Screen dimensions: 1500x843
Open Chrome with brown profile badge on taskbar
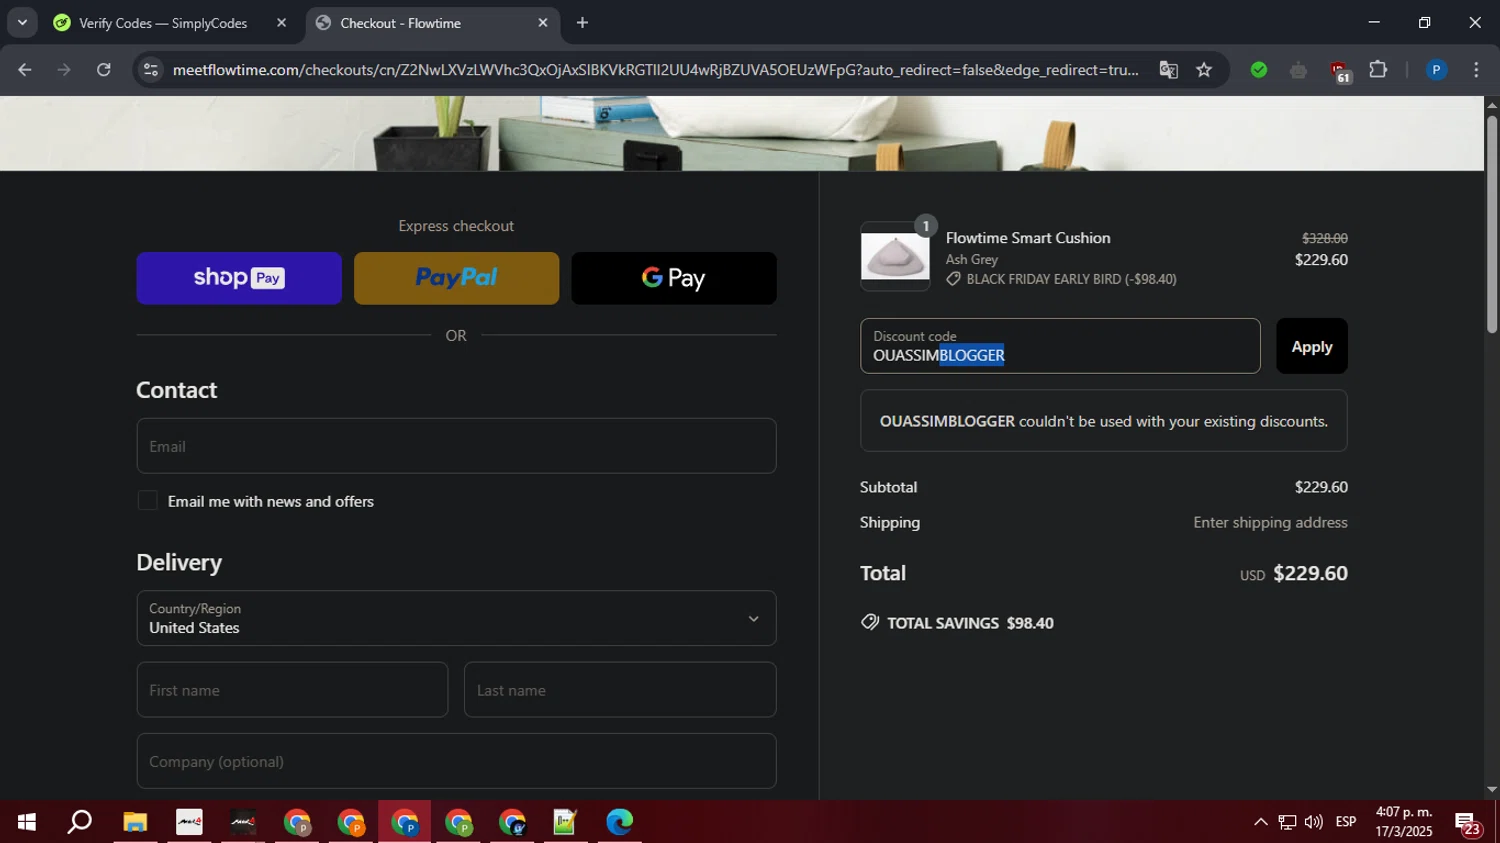pos(297,822)
